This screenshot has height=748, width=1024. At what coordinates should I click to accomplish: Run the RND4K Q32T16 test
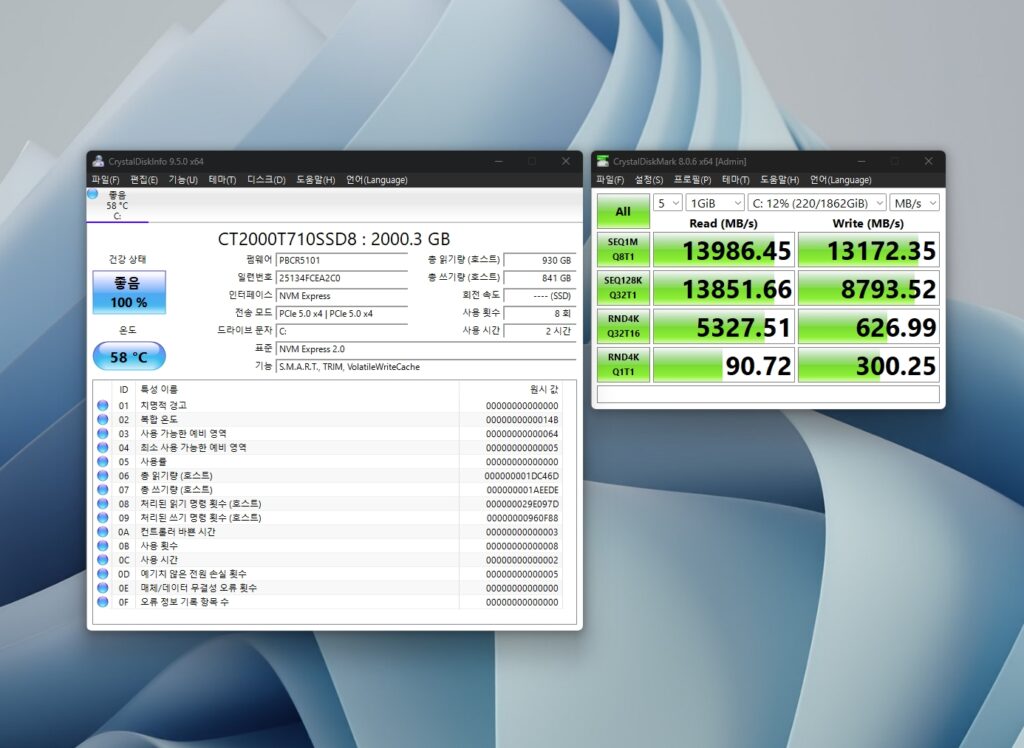623,326
